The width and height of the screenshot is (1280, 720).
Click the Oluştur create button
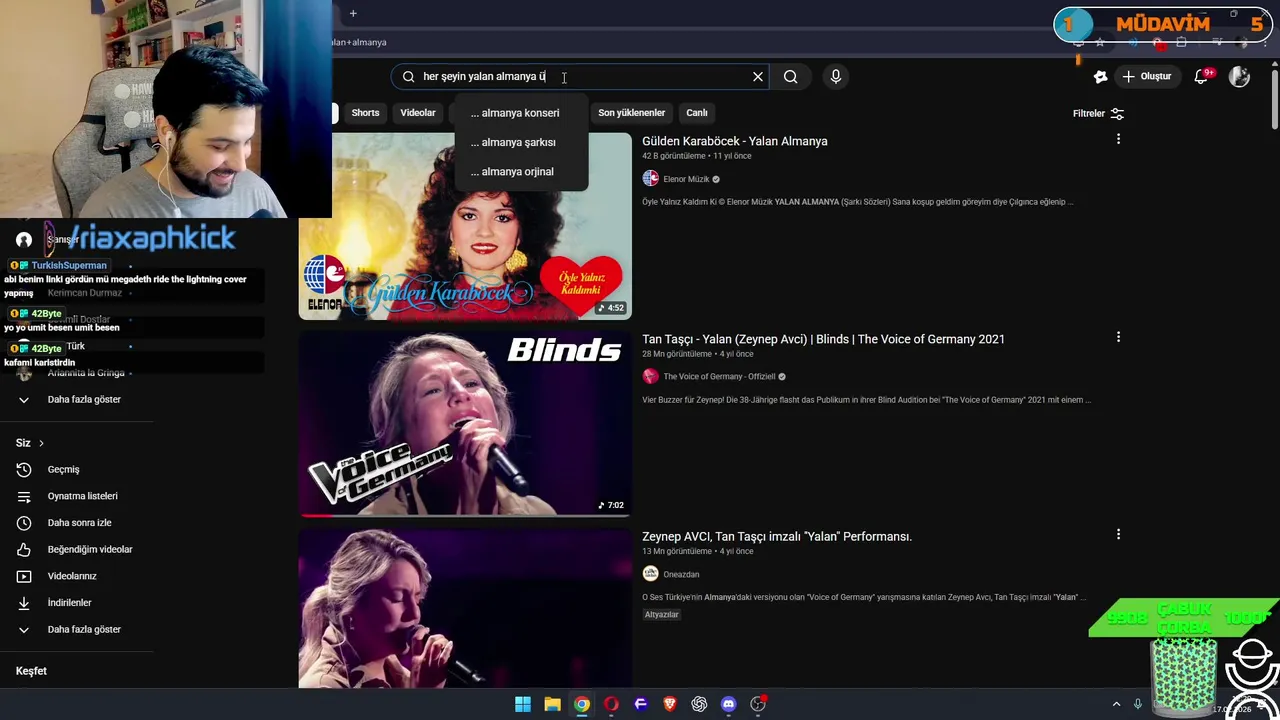point(1147,77)
